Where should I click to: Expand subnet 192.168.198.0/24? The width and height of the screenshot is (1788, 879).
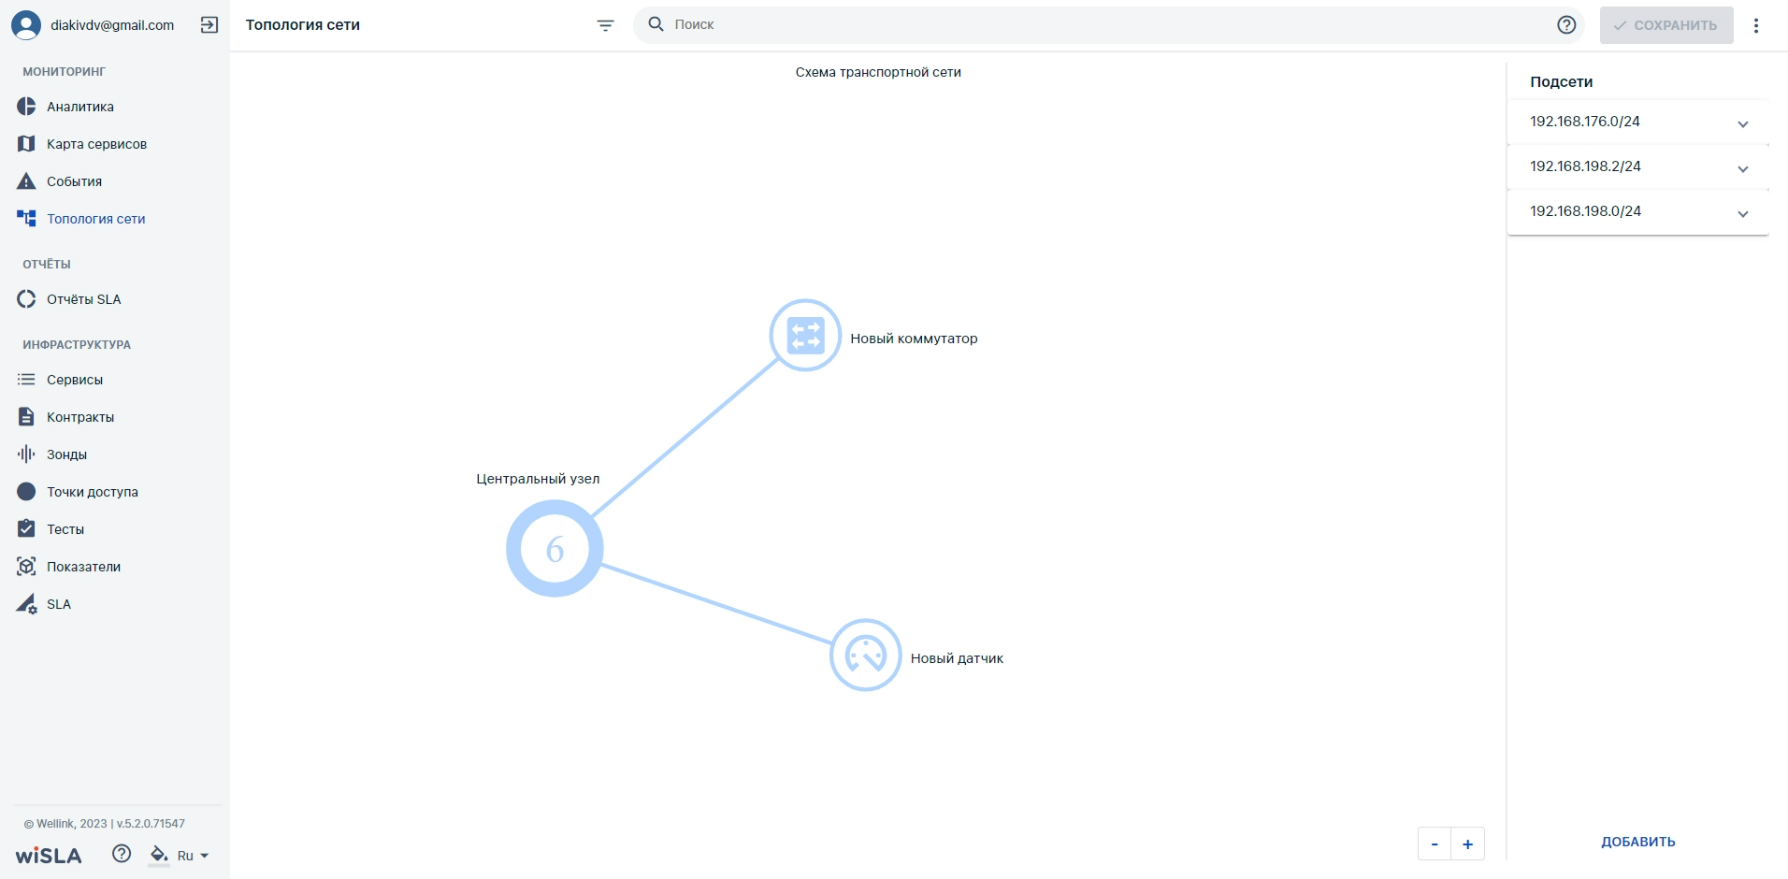[x=1637, y=212]
